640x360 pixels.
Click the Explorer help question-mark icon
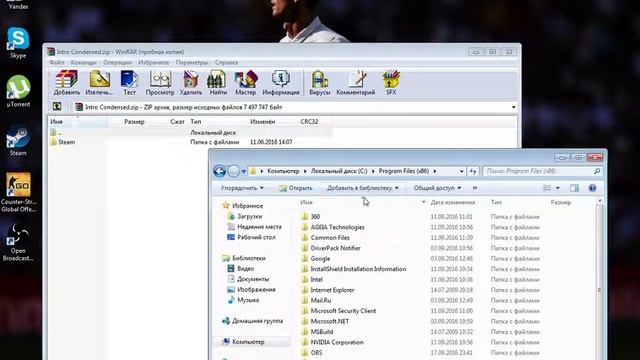point(592,188)
